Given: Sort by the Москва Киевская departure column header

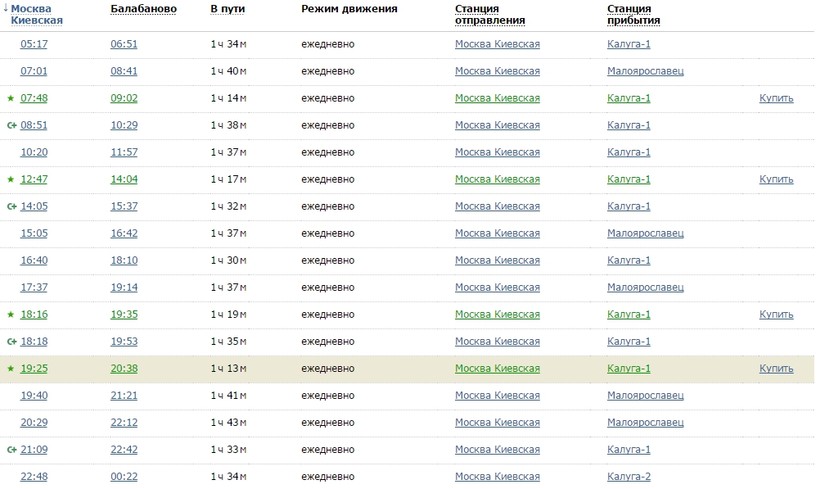Looking at the screenshot, I should point(36,14).
